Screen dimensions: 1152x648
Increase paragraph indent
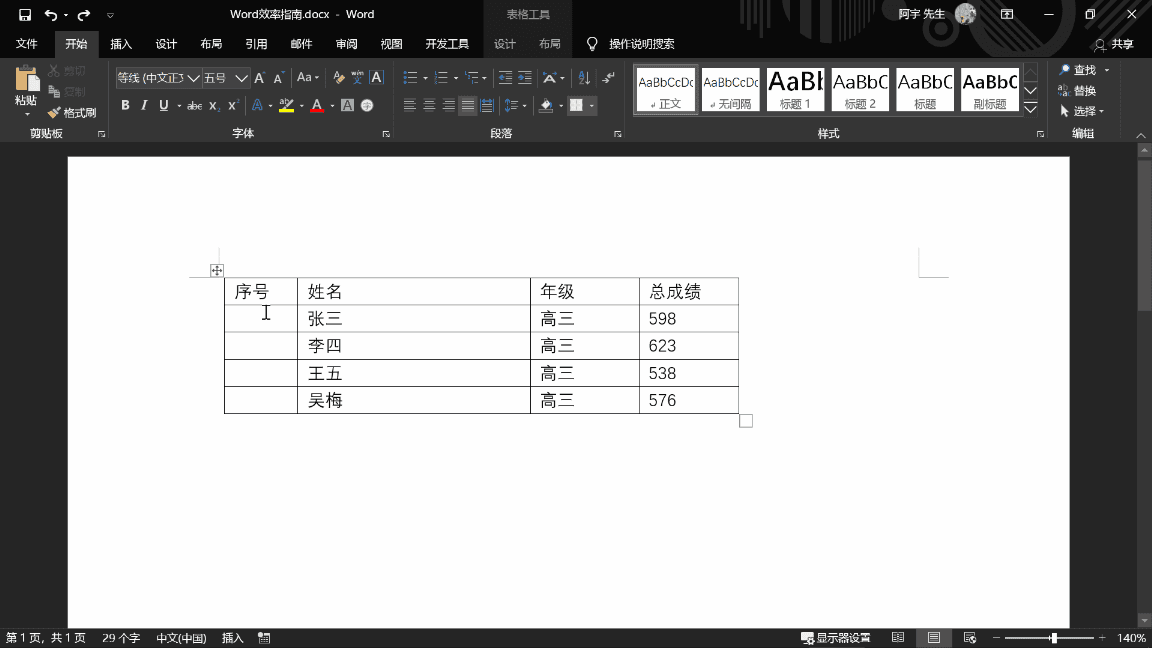525,78
